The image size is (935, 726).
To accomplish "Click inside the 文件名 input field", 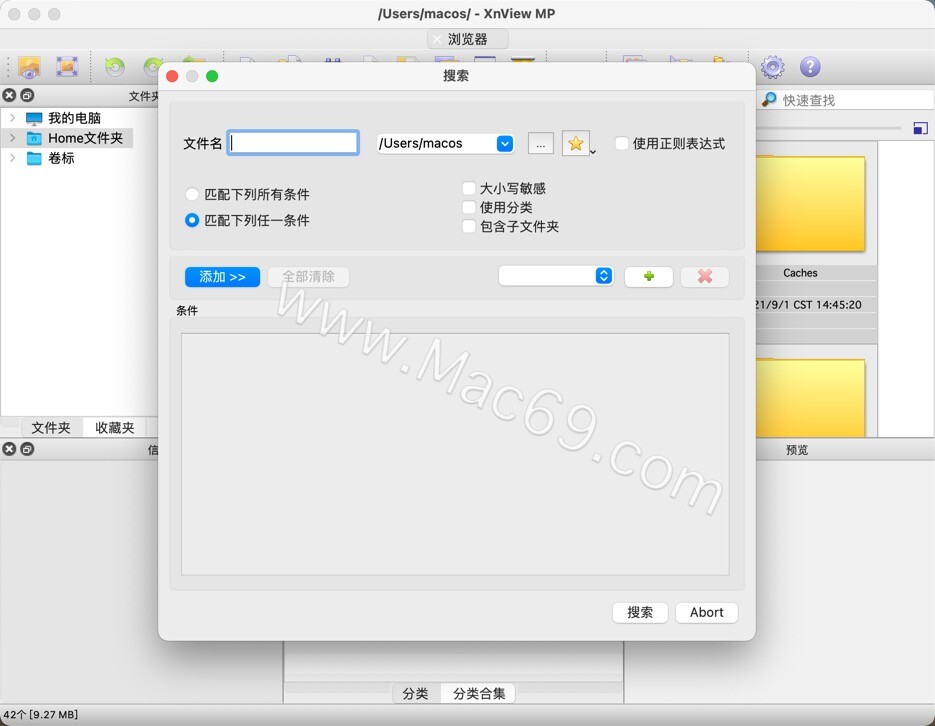I will pyautogui.click(x=292, y=142).
